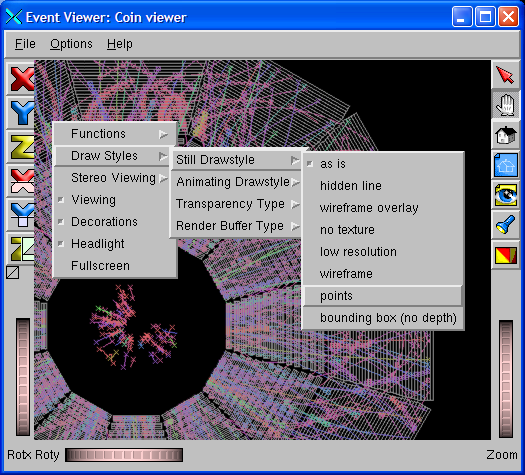The width and height of the screenshot is (525, 475).
Task: Click the flashlight Seek icon
Action: coord(506,225)
